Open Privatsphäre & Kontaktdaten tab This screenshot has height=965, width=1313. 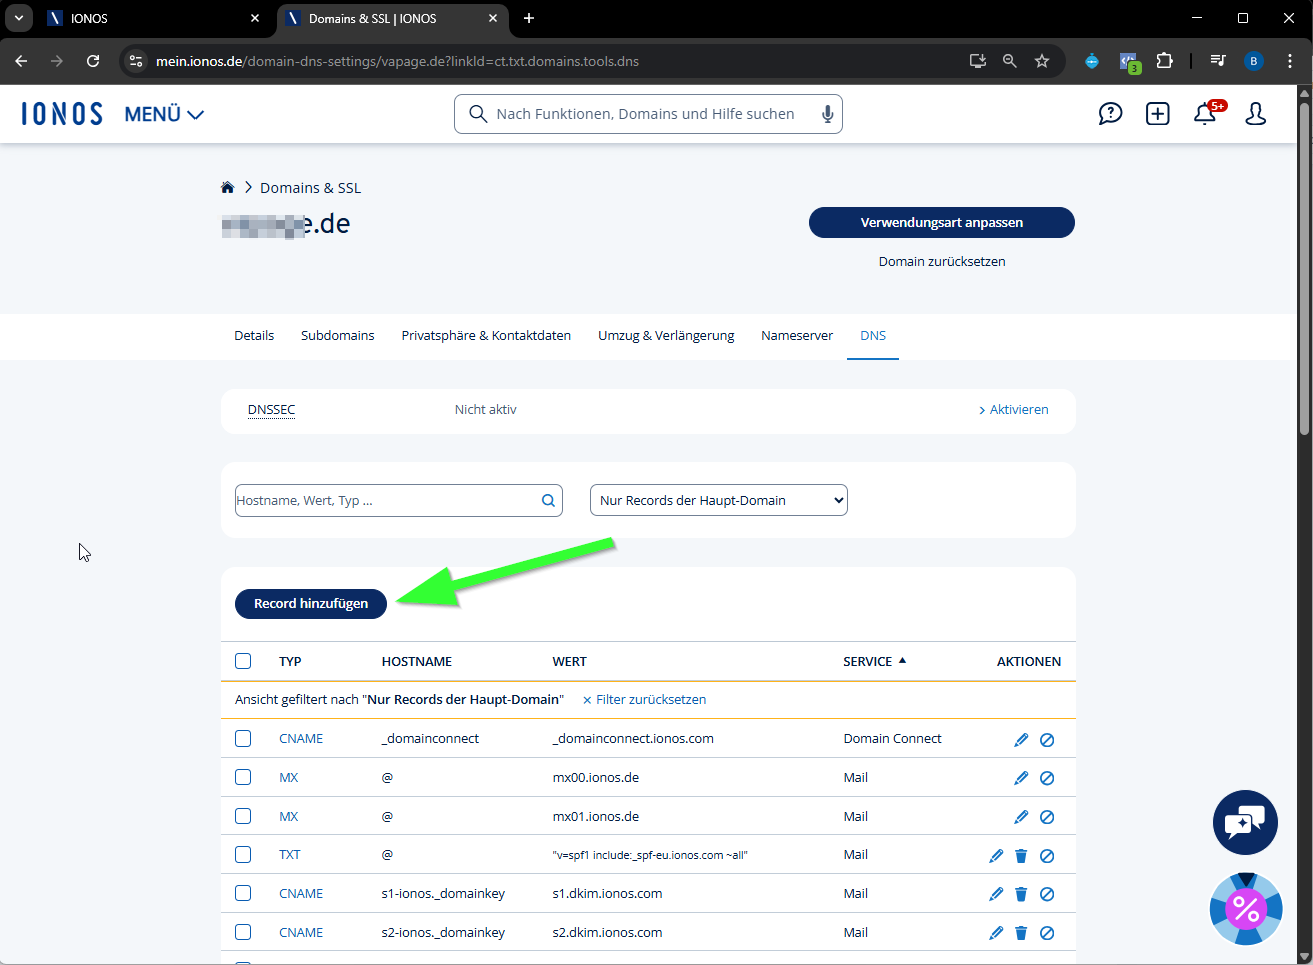coord(486,336)
